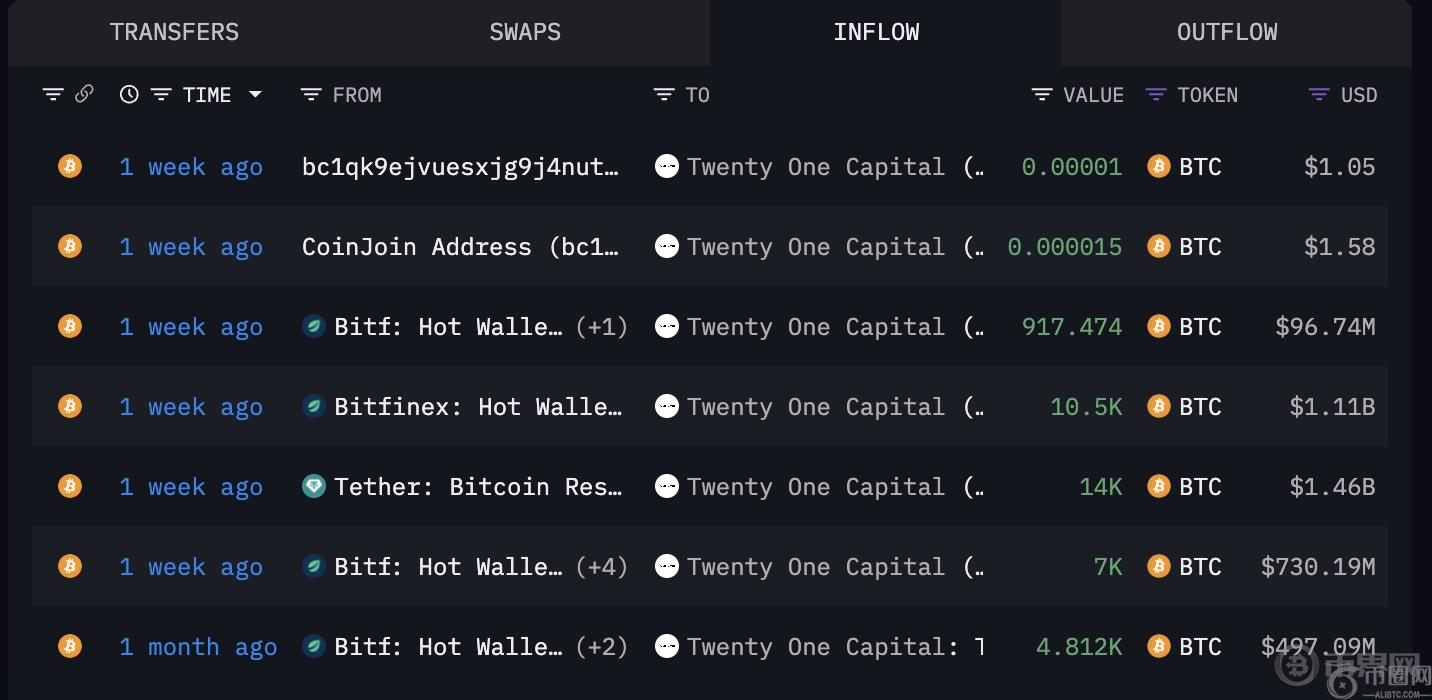Viewport: 1432px width, 700px height.
Task: Click the Bitcoin icon beside 917.474 value
Action: pos(1158,326)
